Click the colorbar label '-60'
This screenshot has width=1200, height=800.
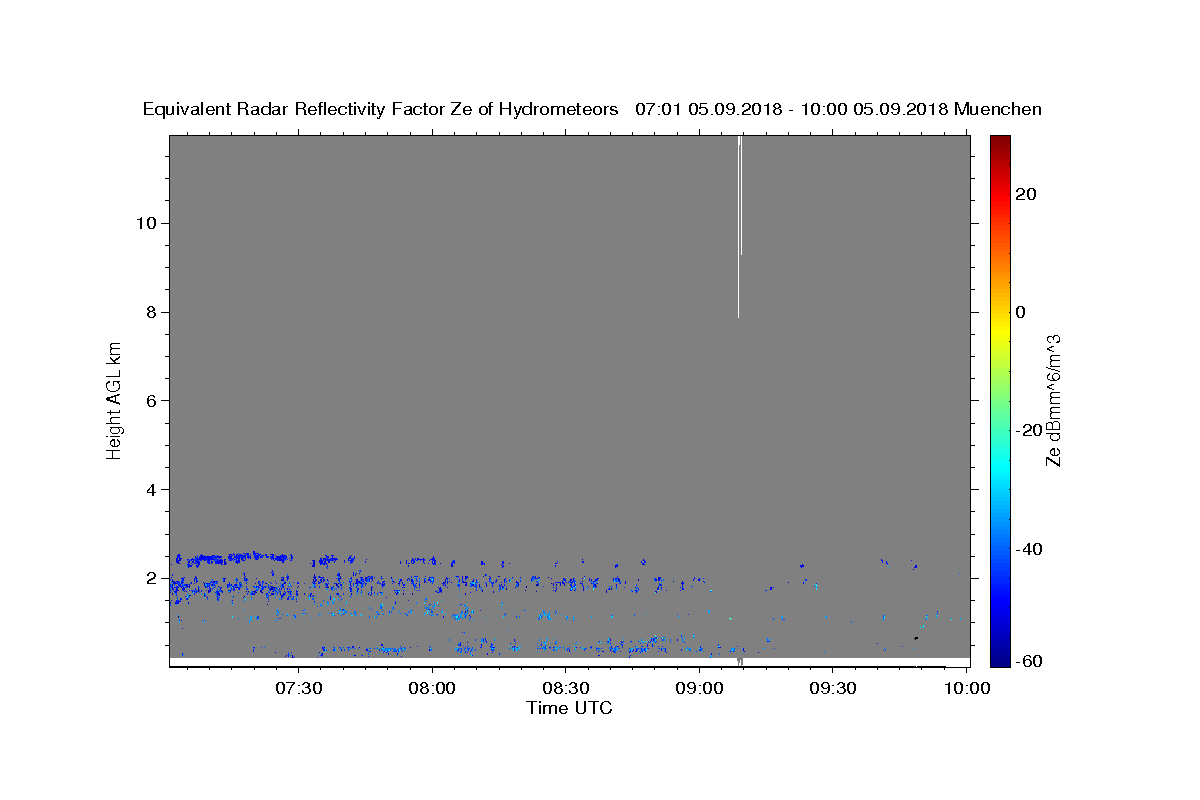point(1029,662)
